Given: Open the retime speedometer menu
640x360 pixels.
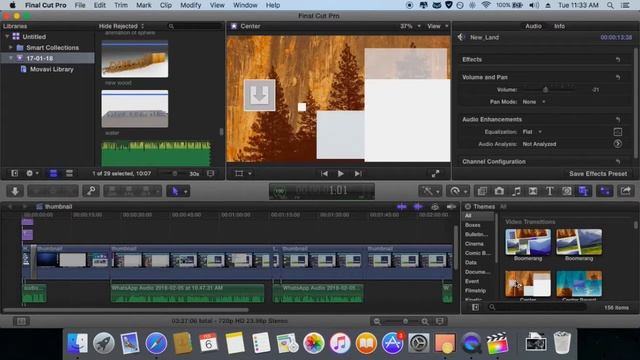Looking at the screenshot, I should (458, 191).
